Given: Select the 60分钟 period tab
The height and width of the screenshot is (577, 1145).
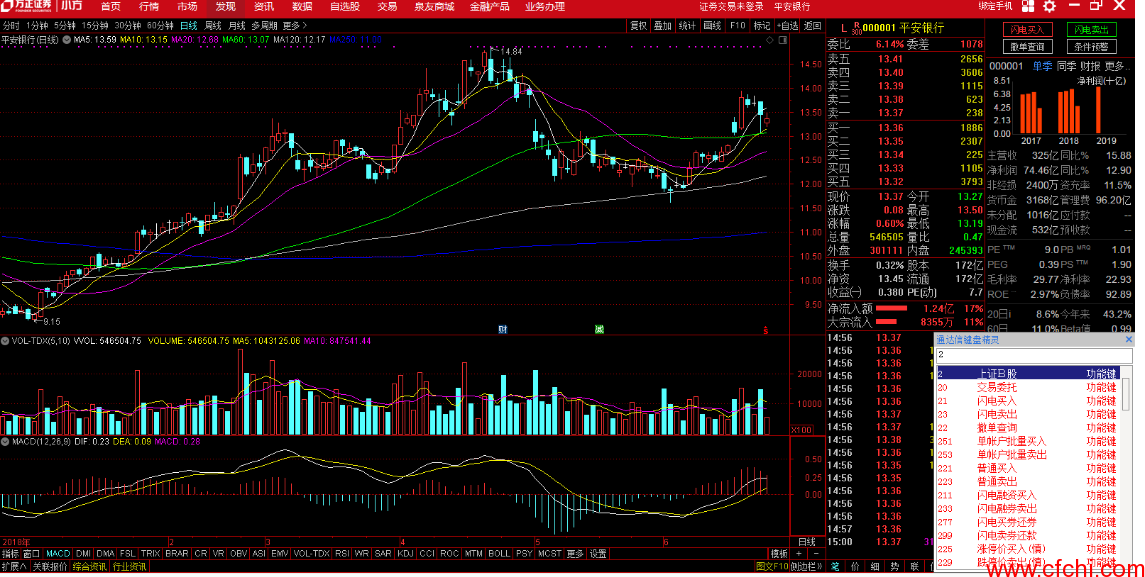Looking at the screenshot, I should click(x=160, y=26).
